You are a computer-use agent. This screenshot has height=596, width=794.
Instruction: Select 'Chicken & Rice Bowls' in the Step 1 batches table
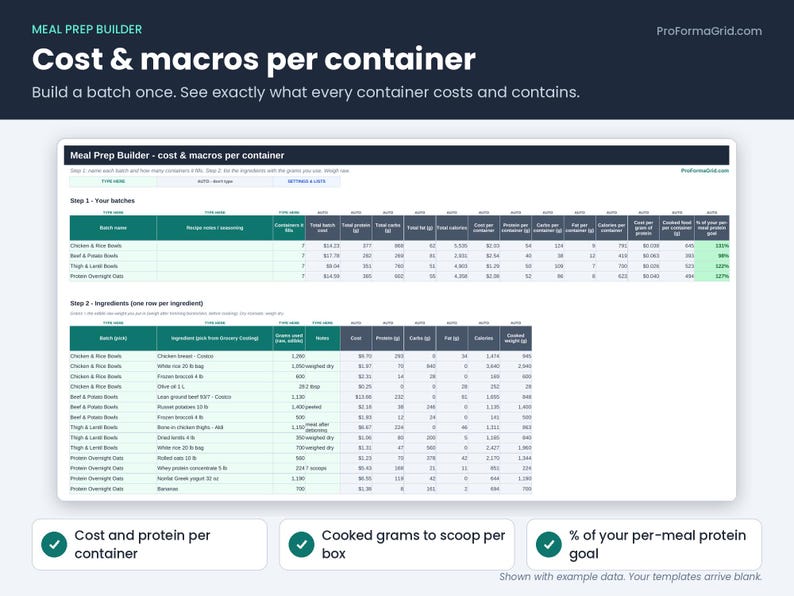(113, 246)
